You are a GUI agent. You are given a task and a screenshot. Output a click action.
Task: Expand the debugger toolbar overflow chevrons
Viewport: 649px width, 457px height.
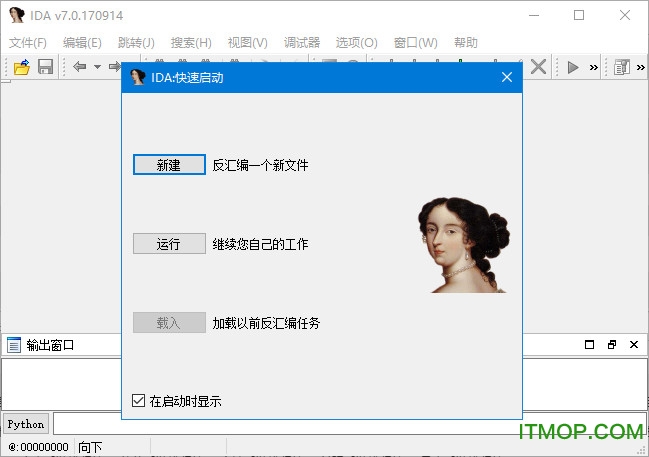click(594, 67)
